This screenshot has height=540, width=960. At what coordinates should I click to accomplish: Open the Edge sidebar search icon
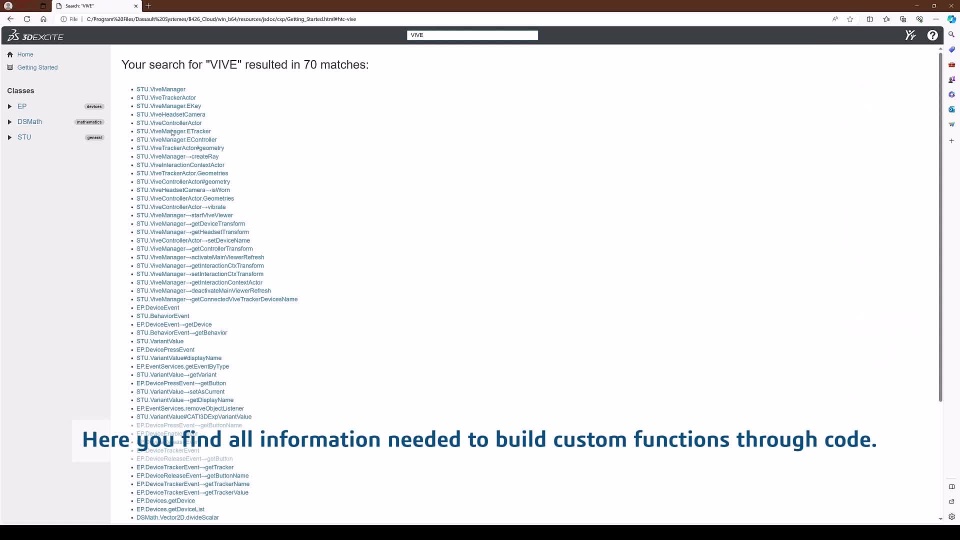point(952,34)
